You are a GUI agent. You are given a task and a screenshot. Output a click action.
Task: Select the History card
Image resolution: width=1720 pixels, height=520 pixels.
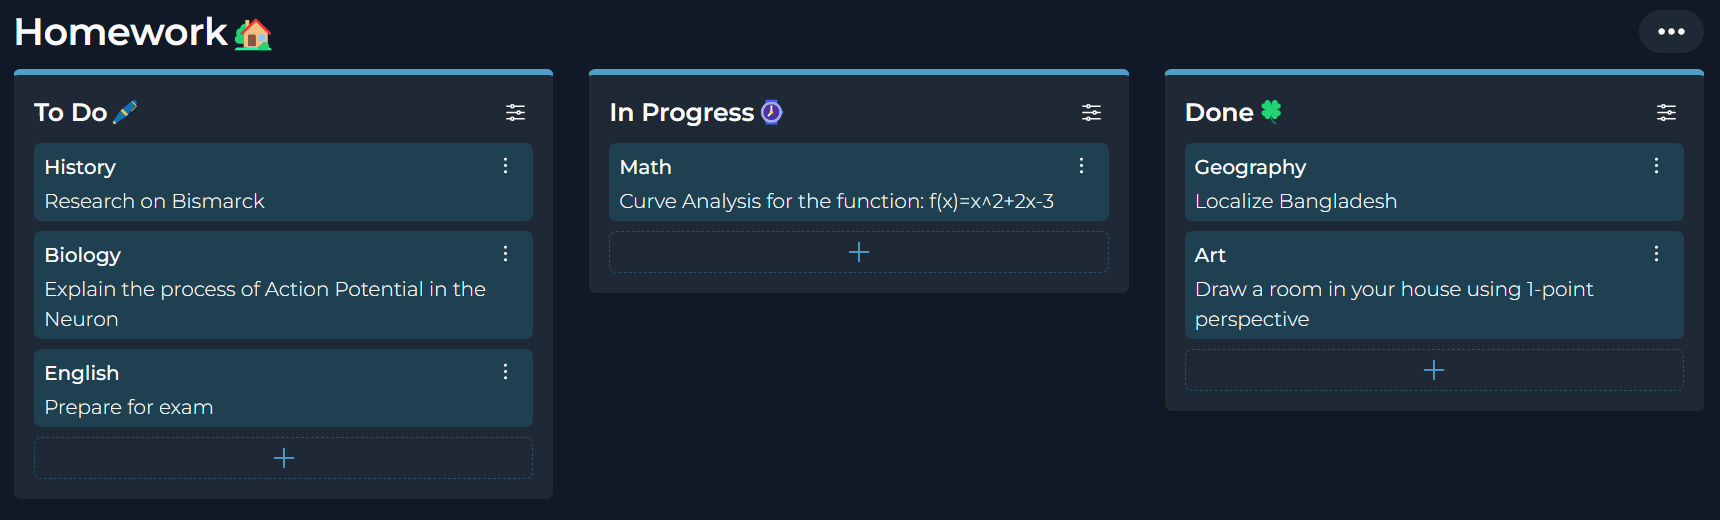click(x=283, y=182)
